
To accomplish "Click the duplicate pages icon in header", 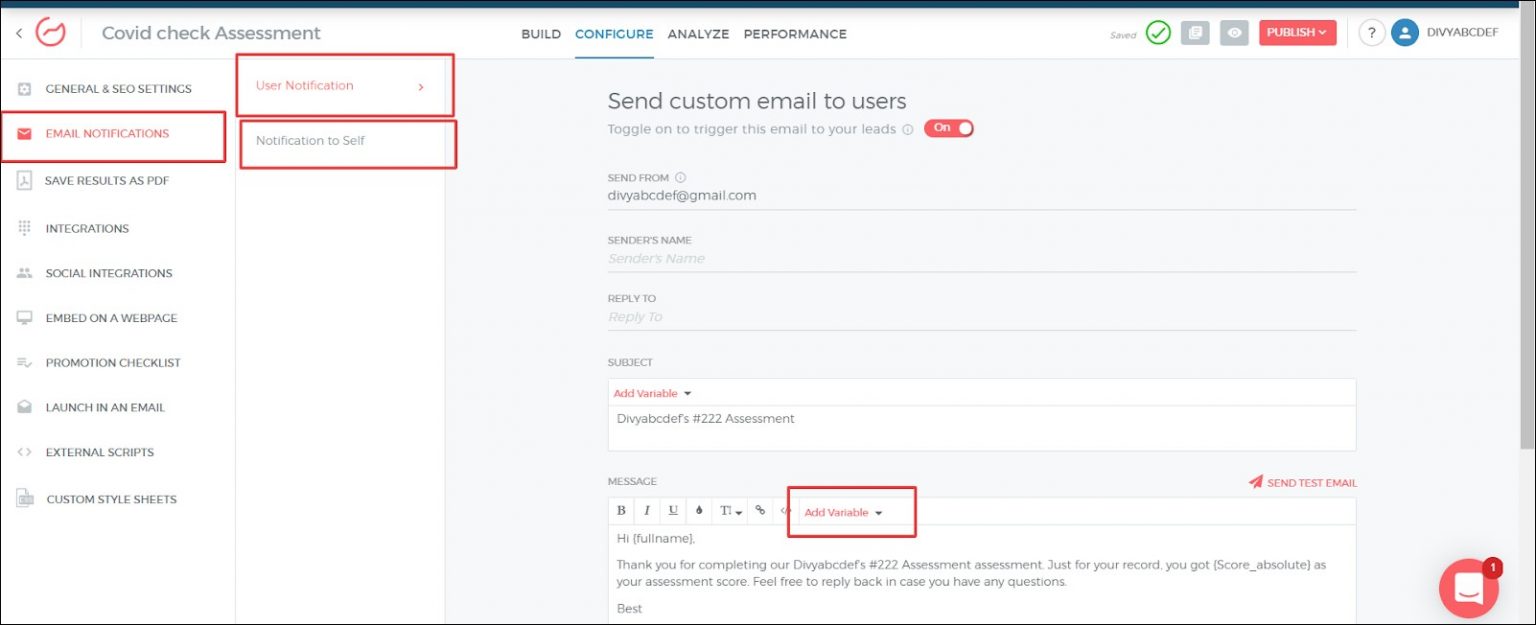I will 1194,33.
